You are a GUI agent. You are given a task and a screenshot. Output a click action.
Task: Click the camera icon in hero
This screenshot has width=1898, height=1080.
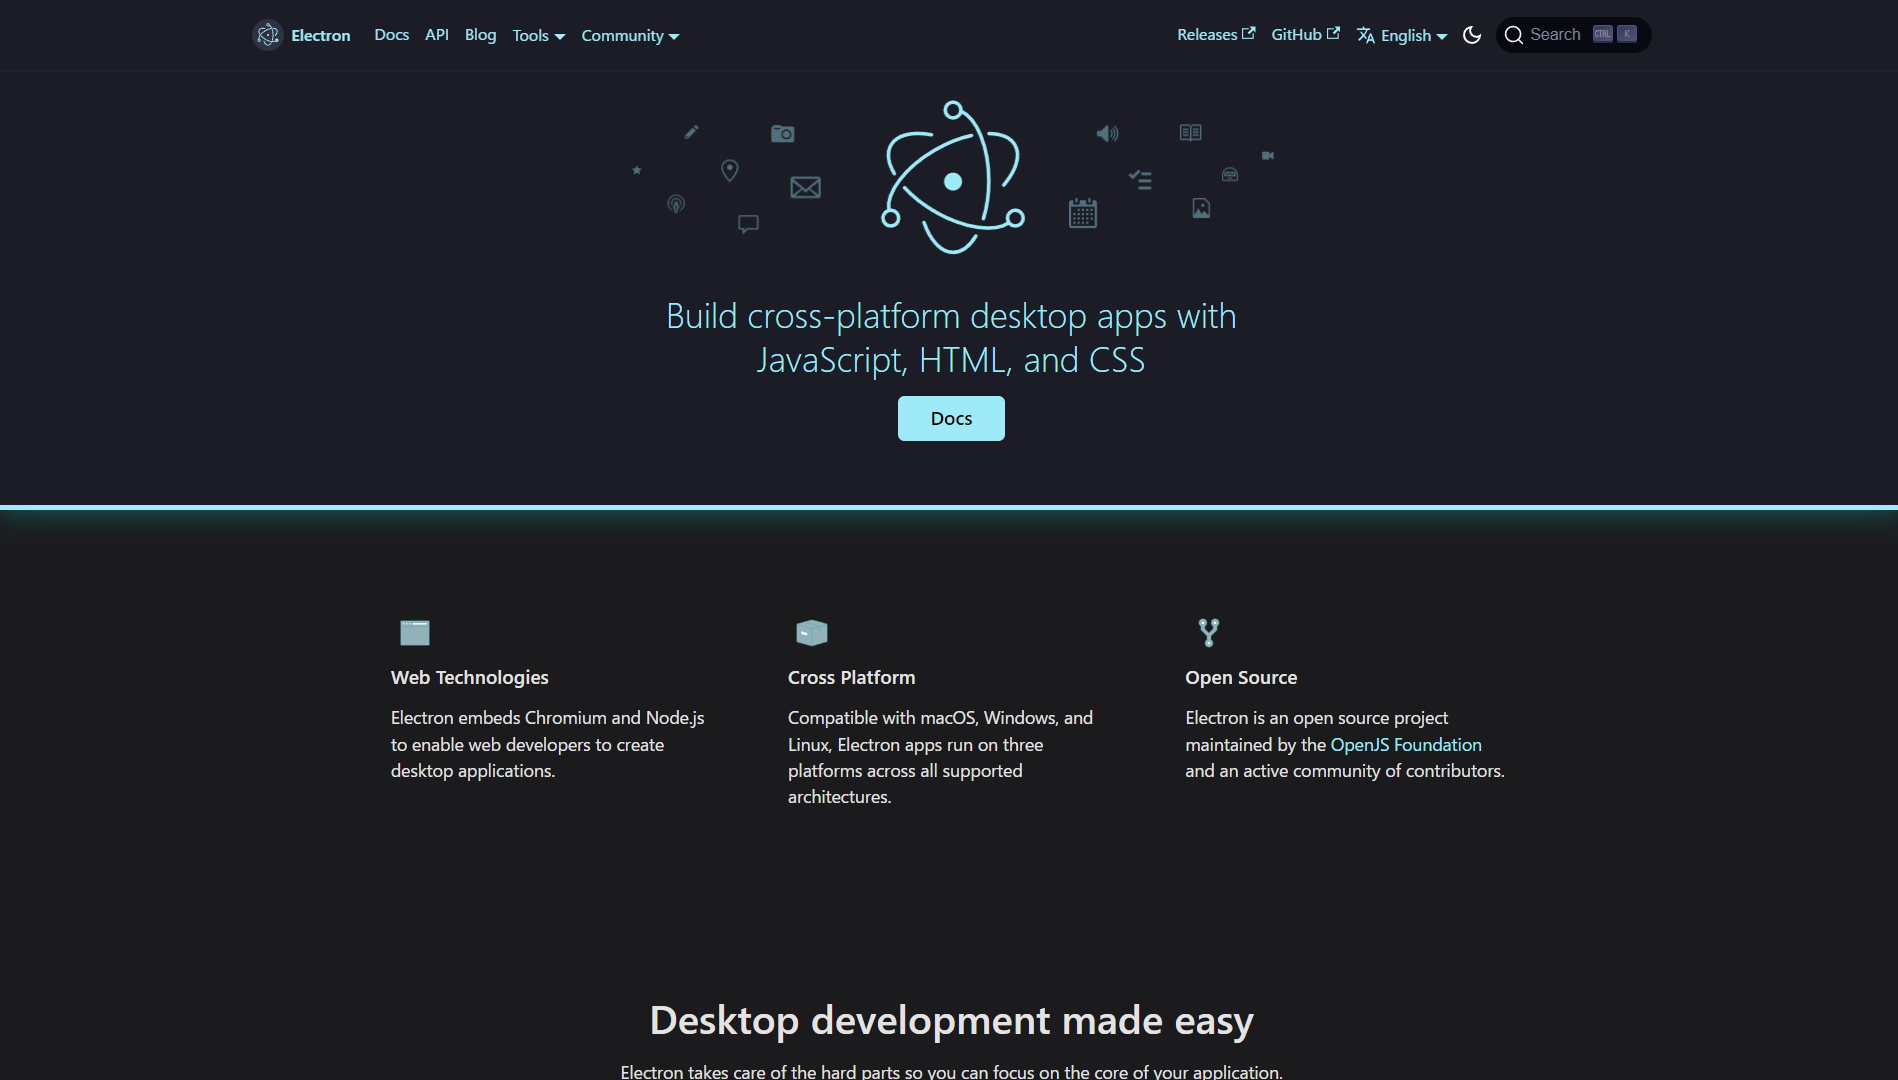coord(783,133)
